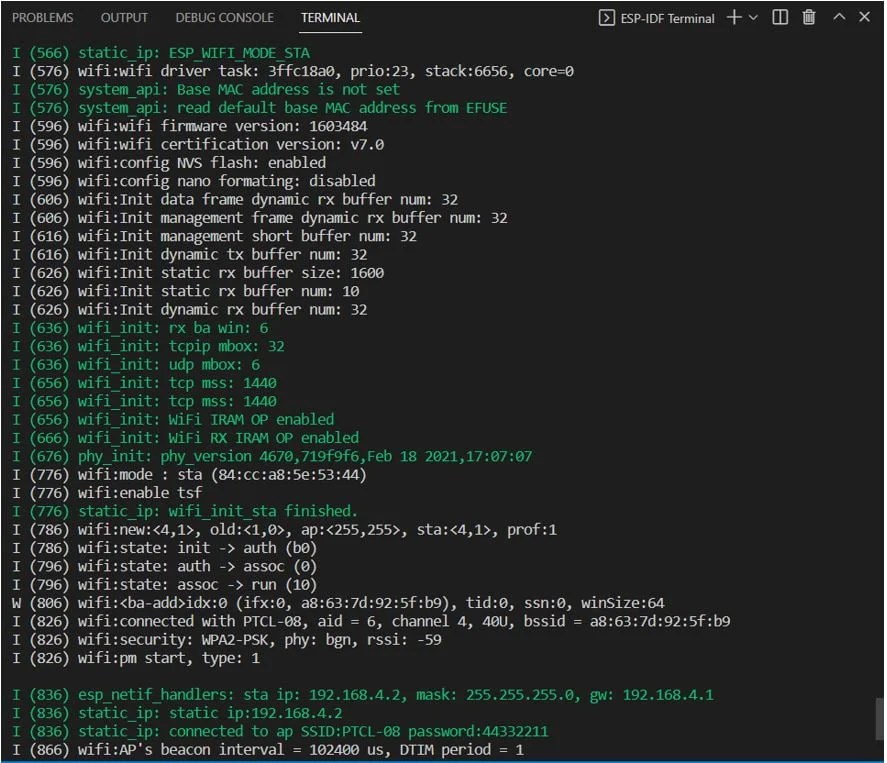This screenshot has height=763, width=887.
Task: Kill the terminal using the trash icon
Action: point(809,17)
